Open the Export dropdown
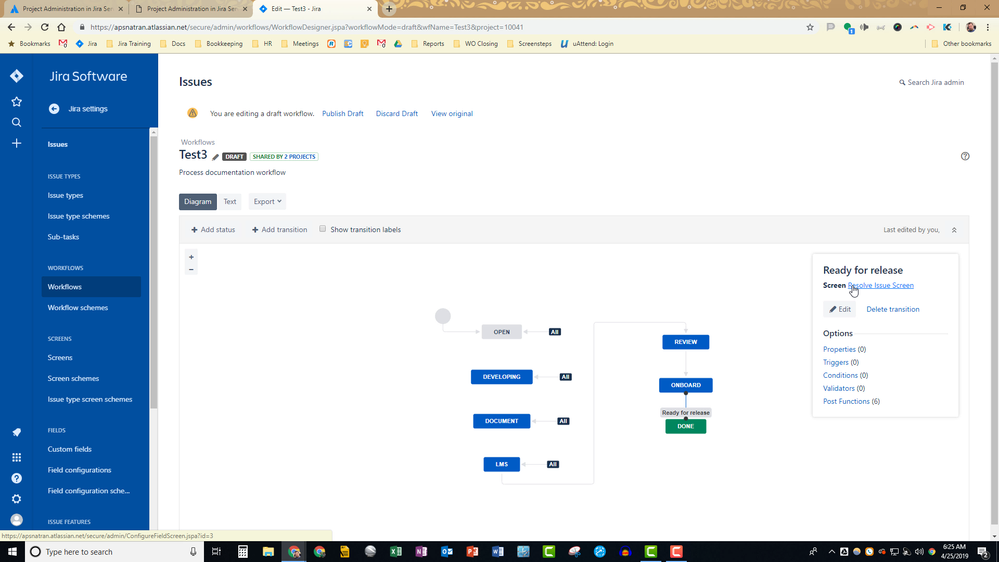Image resolution: width=999 pixels, height=562 pixels. pyautogui.click(x=267, y=201)
